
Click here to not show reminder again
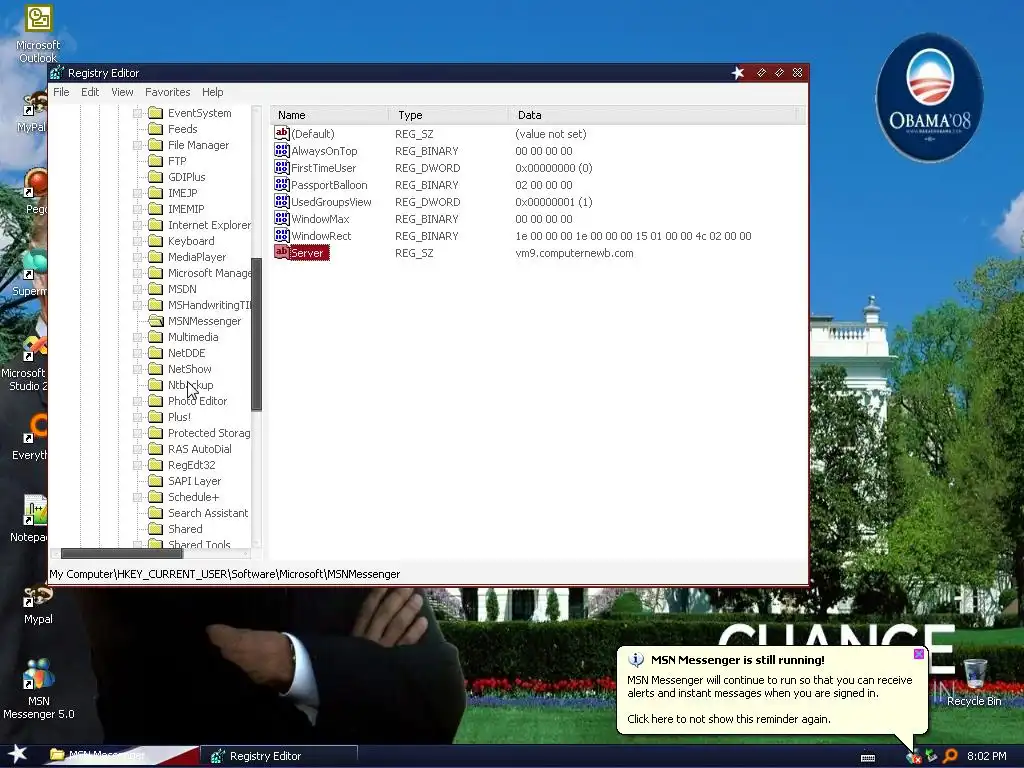coord(729,719)
